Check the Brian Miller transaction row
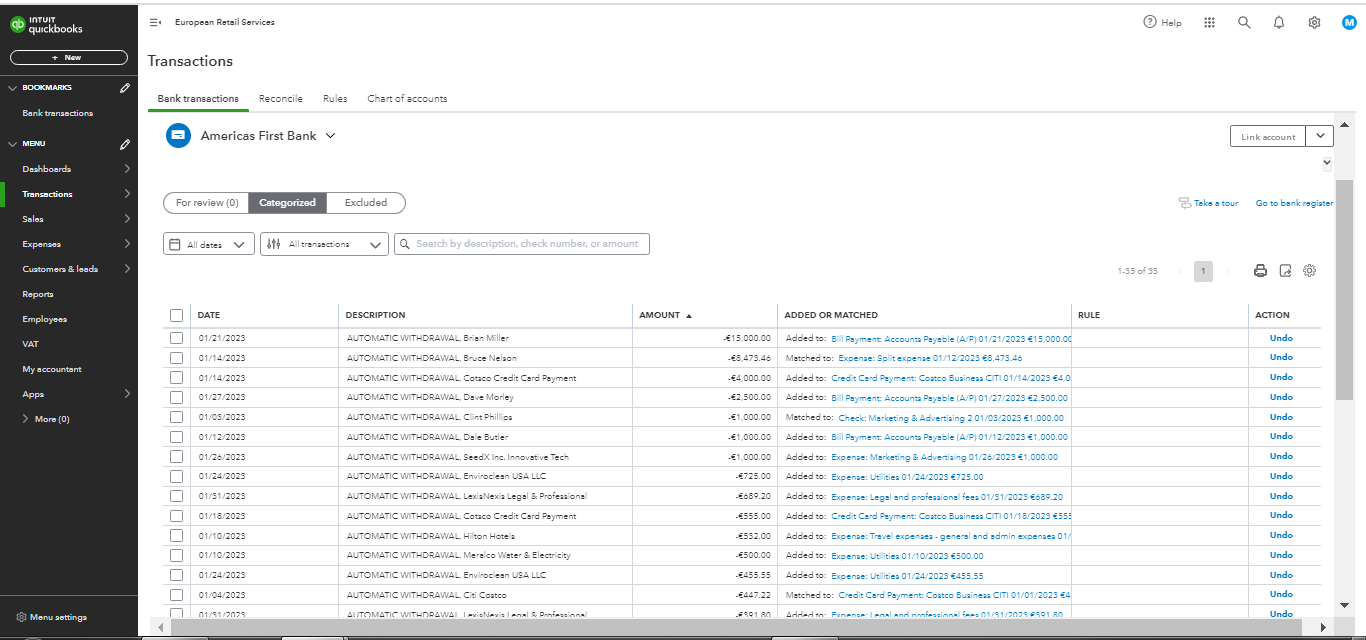This screenshot has width=1366, height=640. [177, 338]
